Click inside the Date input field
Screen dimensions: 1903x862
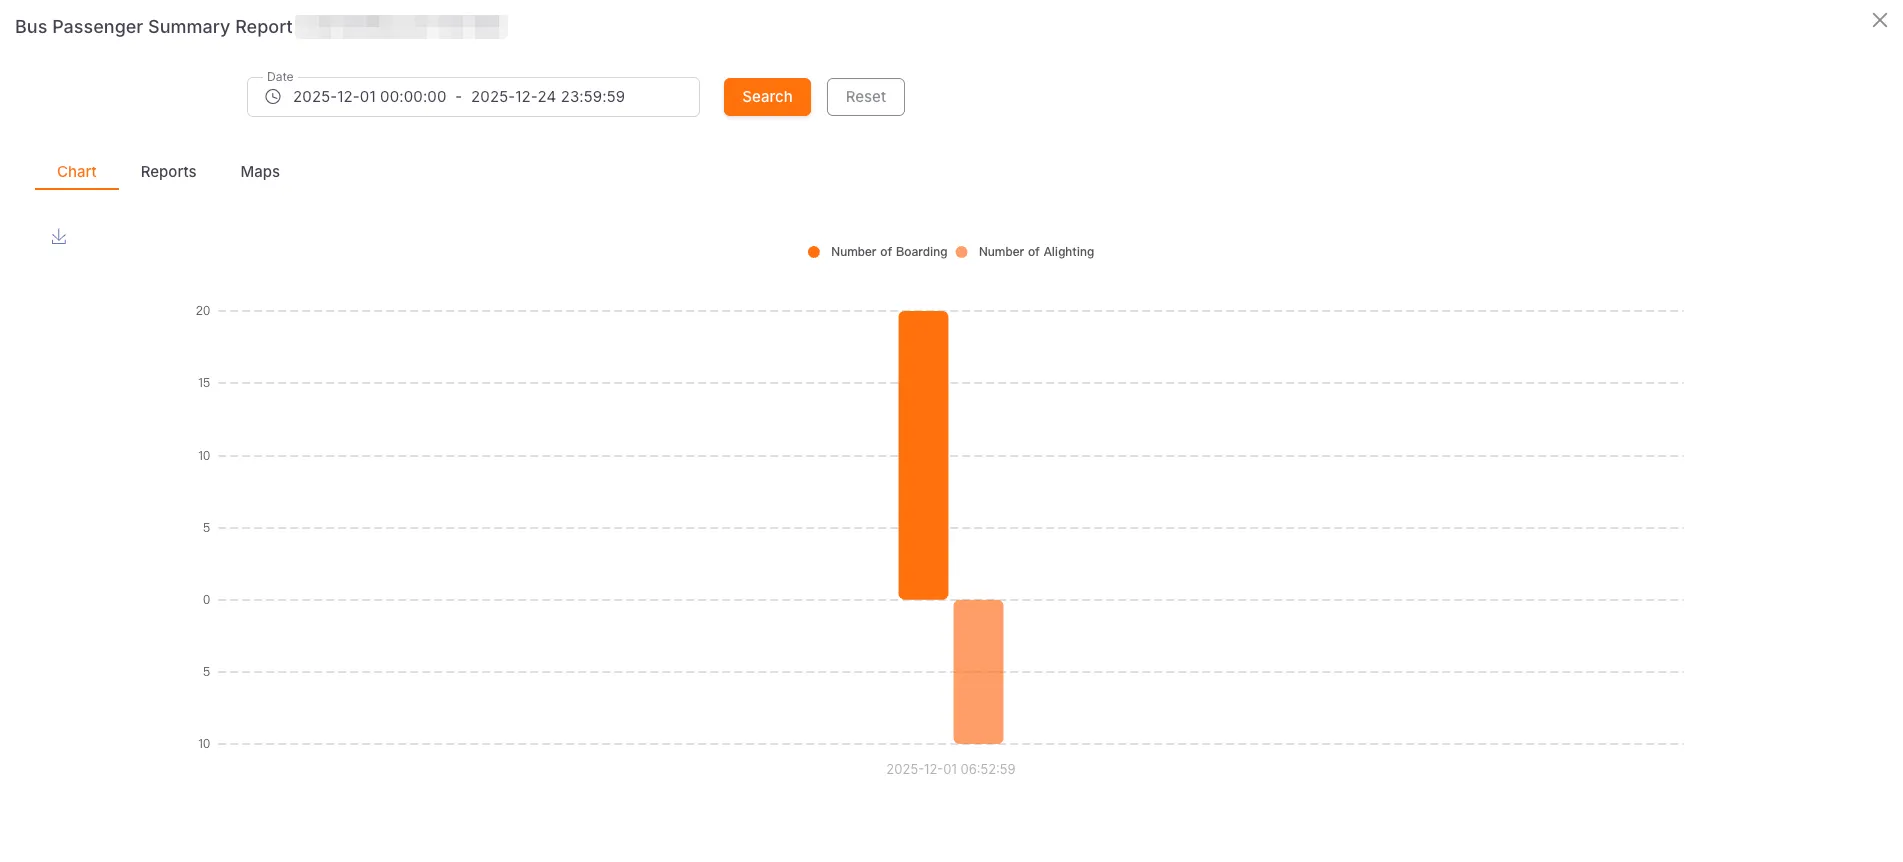[472, 96]
